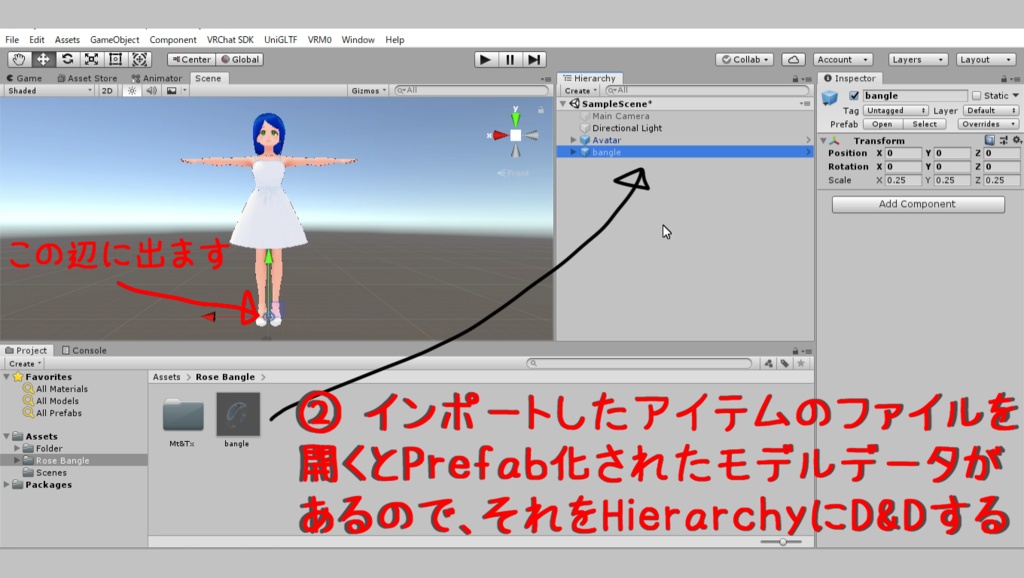Click the scene orientation gizmo cube
Viewport: 1024px width, 578px height.
click(516, 135)
